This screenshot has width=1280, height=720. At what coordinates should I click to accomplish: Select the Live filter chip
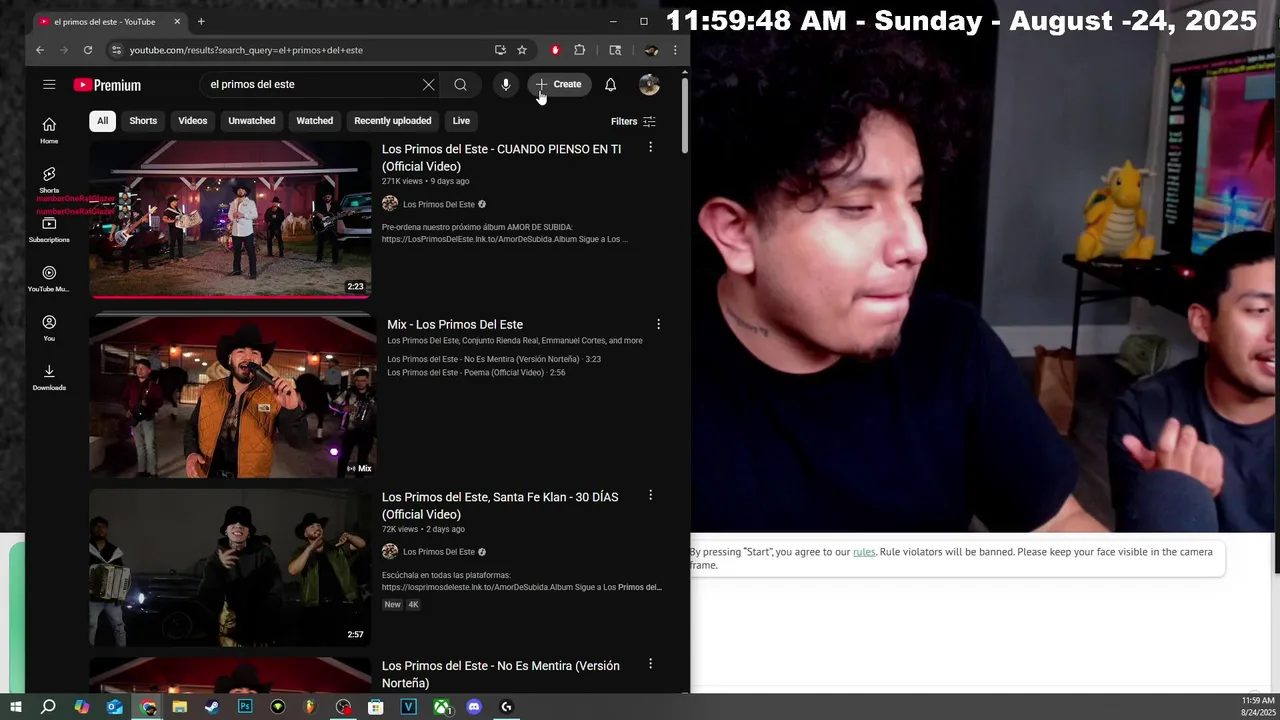tap(461, 121)
